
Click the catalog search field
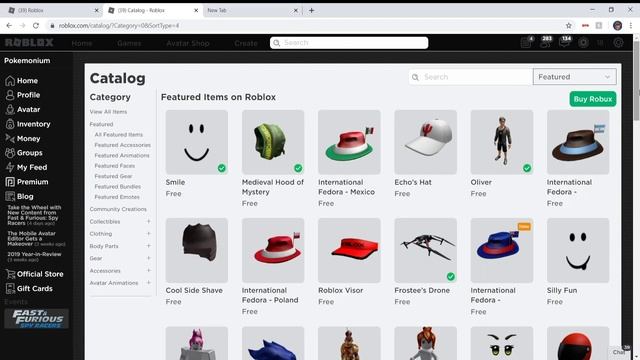pos(471,77)
